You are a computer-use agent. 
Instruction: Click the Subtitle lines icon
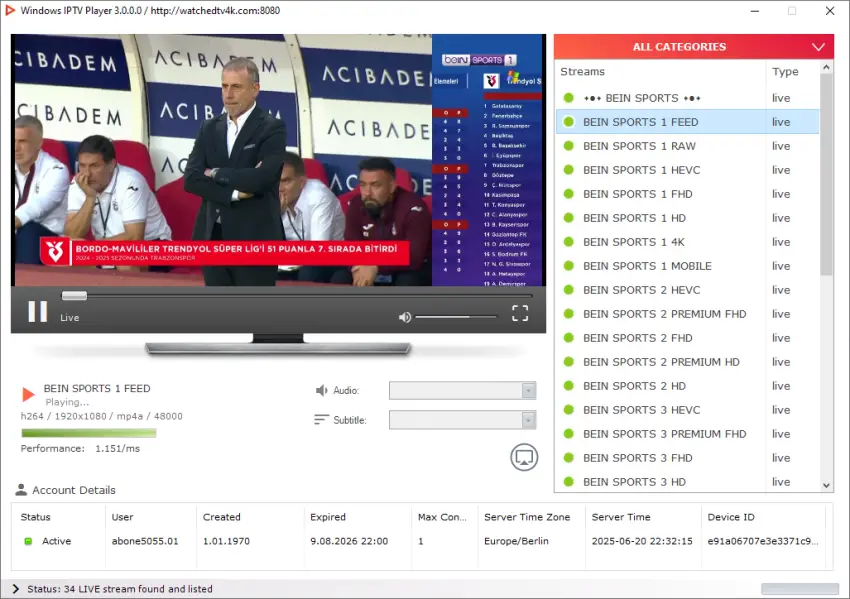pos(321,420)
